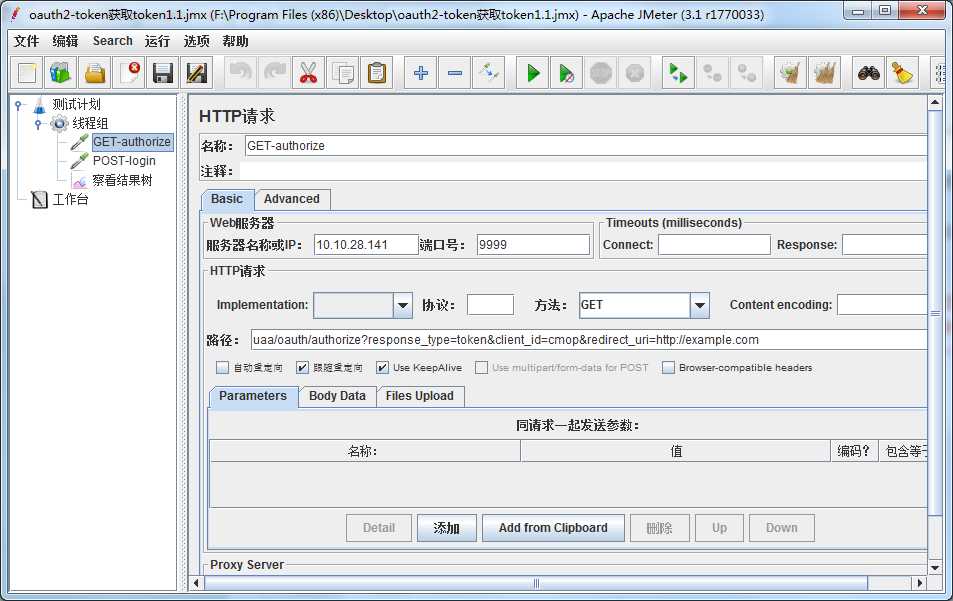Image resolution: width=953 pixels, height=601 pixels.
Task: Click the Connect timeout field
Action: click(x=714, y=245)
